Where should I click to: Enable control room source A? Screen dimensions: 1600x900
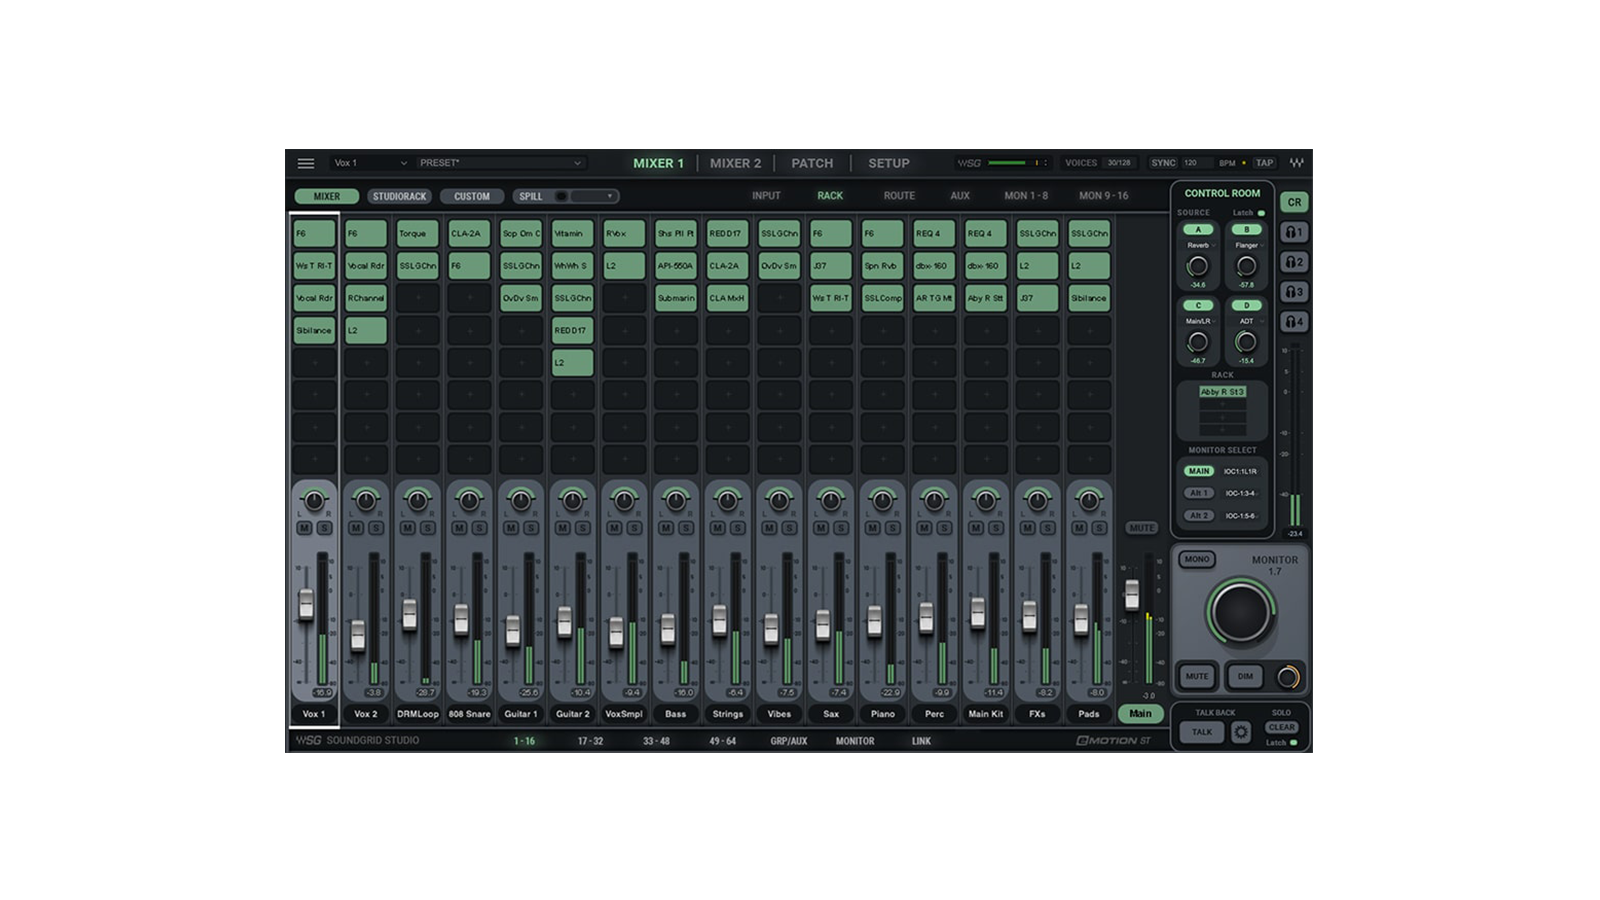pos(1198,230)
